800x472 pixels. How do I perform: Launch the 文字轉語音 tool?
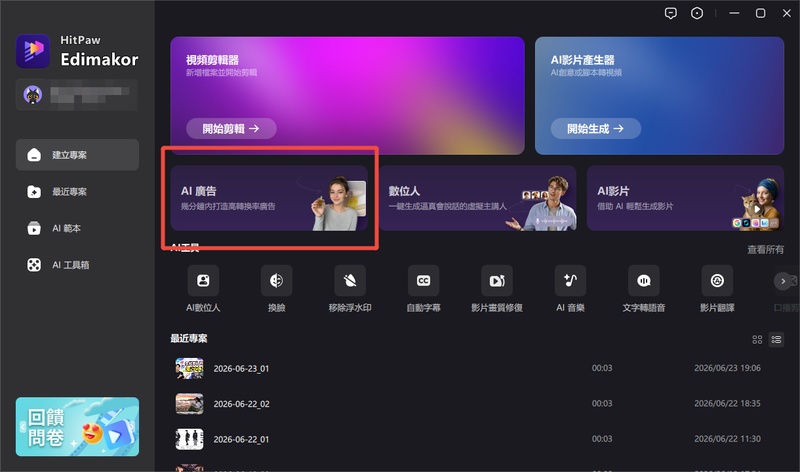coord(644,281)
